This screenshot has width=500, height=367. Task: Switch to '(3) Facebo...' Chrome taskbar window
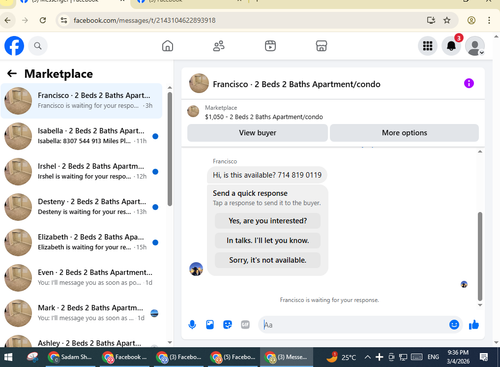click(x=178, y=357)
